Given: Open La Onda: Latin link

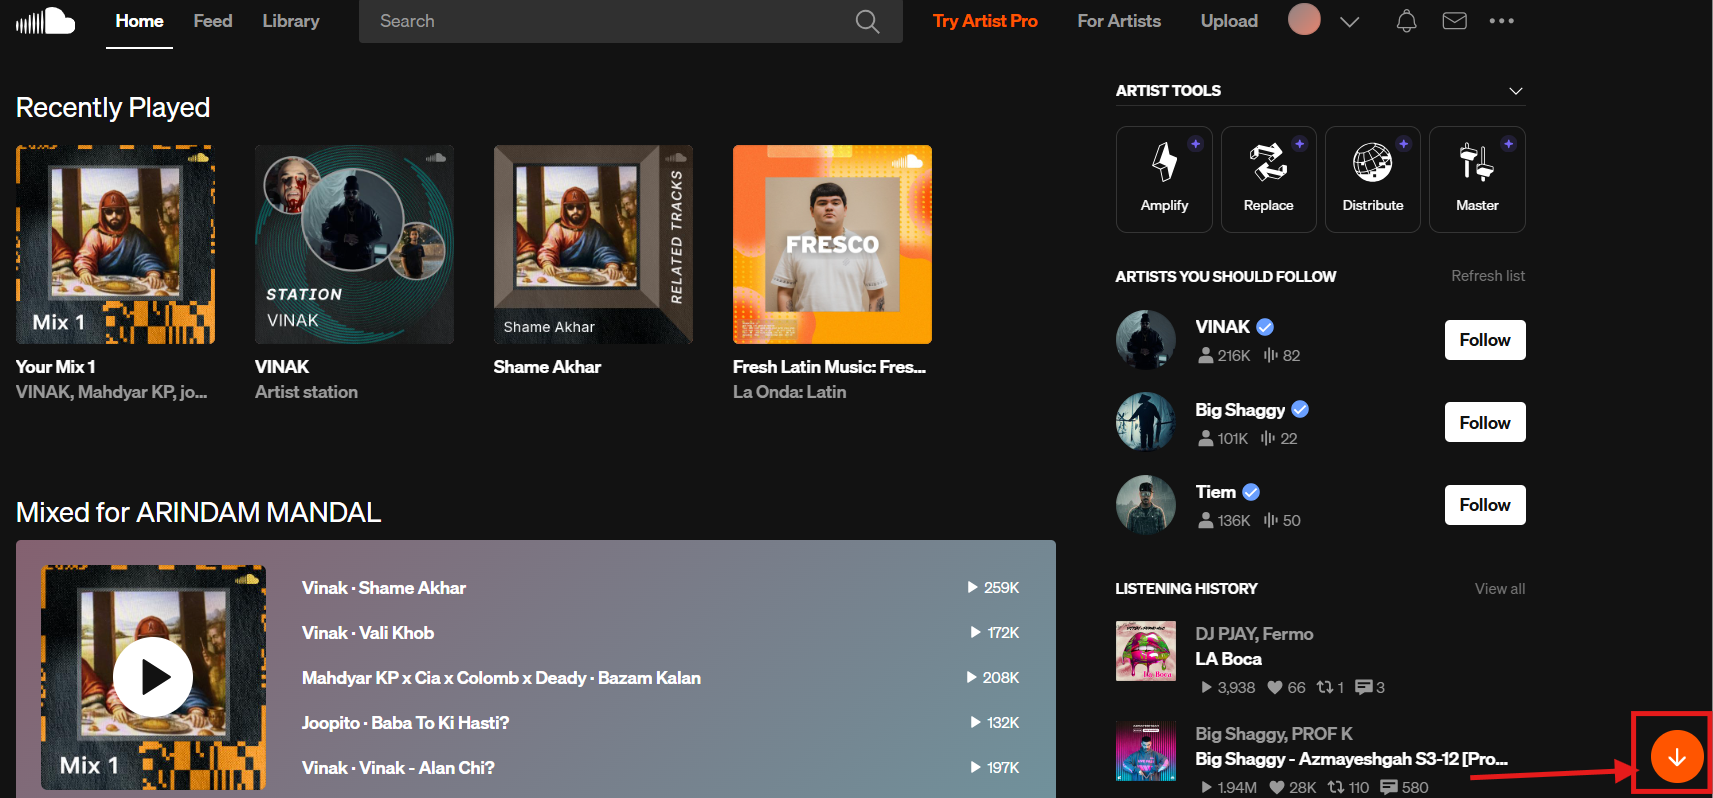Looking at the screenshot, I should click(789, 392).
